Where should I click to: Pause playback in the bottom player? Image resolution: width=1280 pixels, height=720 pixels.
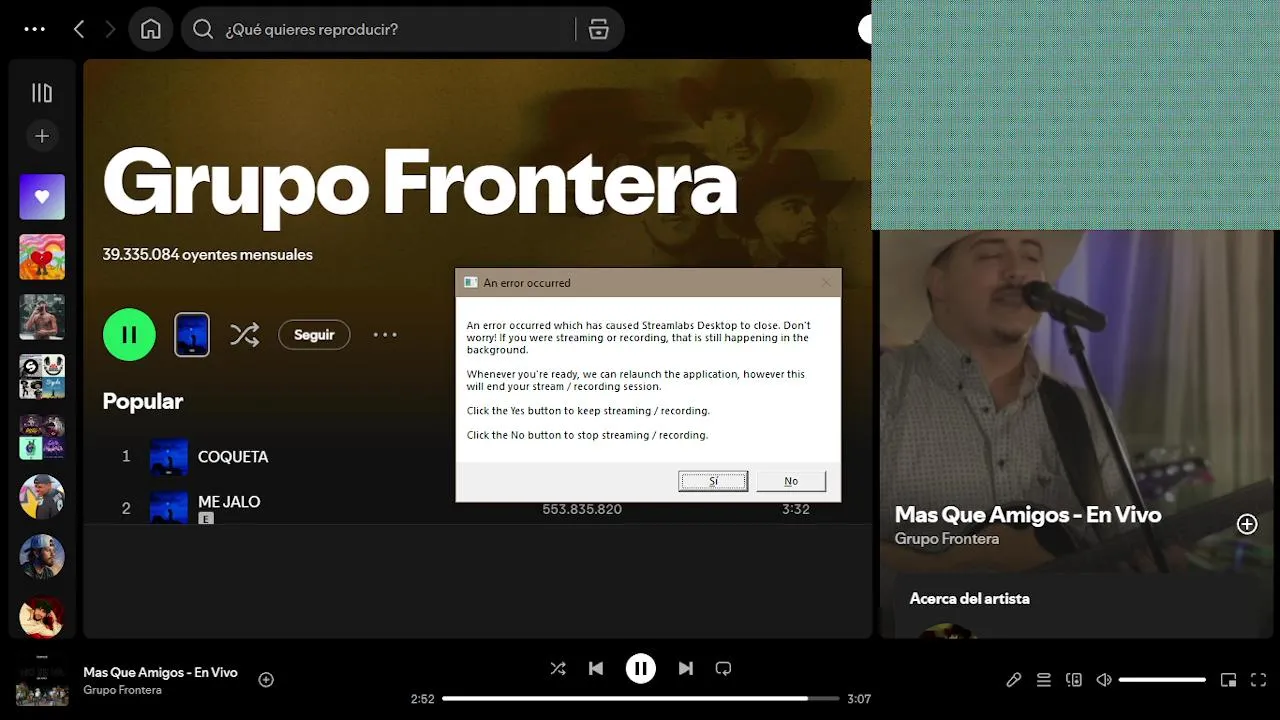[641, 668]
